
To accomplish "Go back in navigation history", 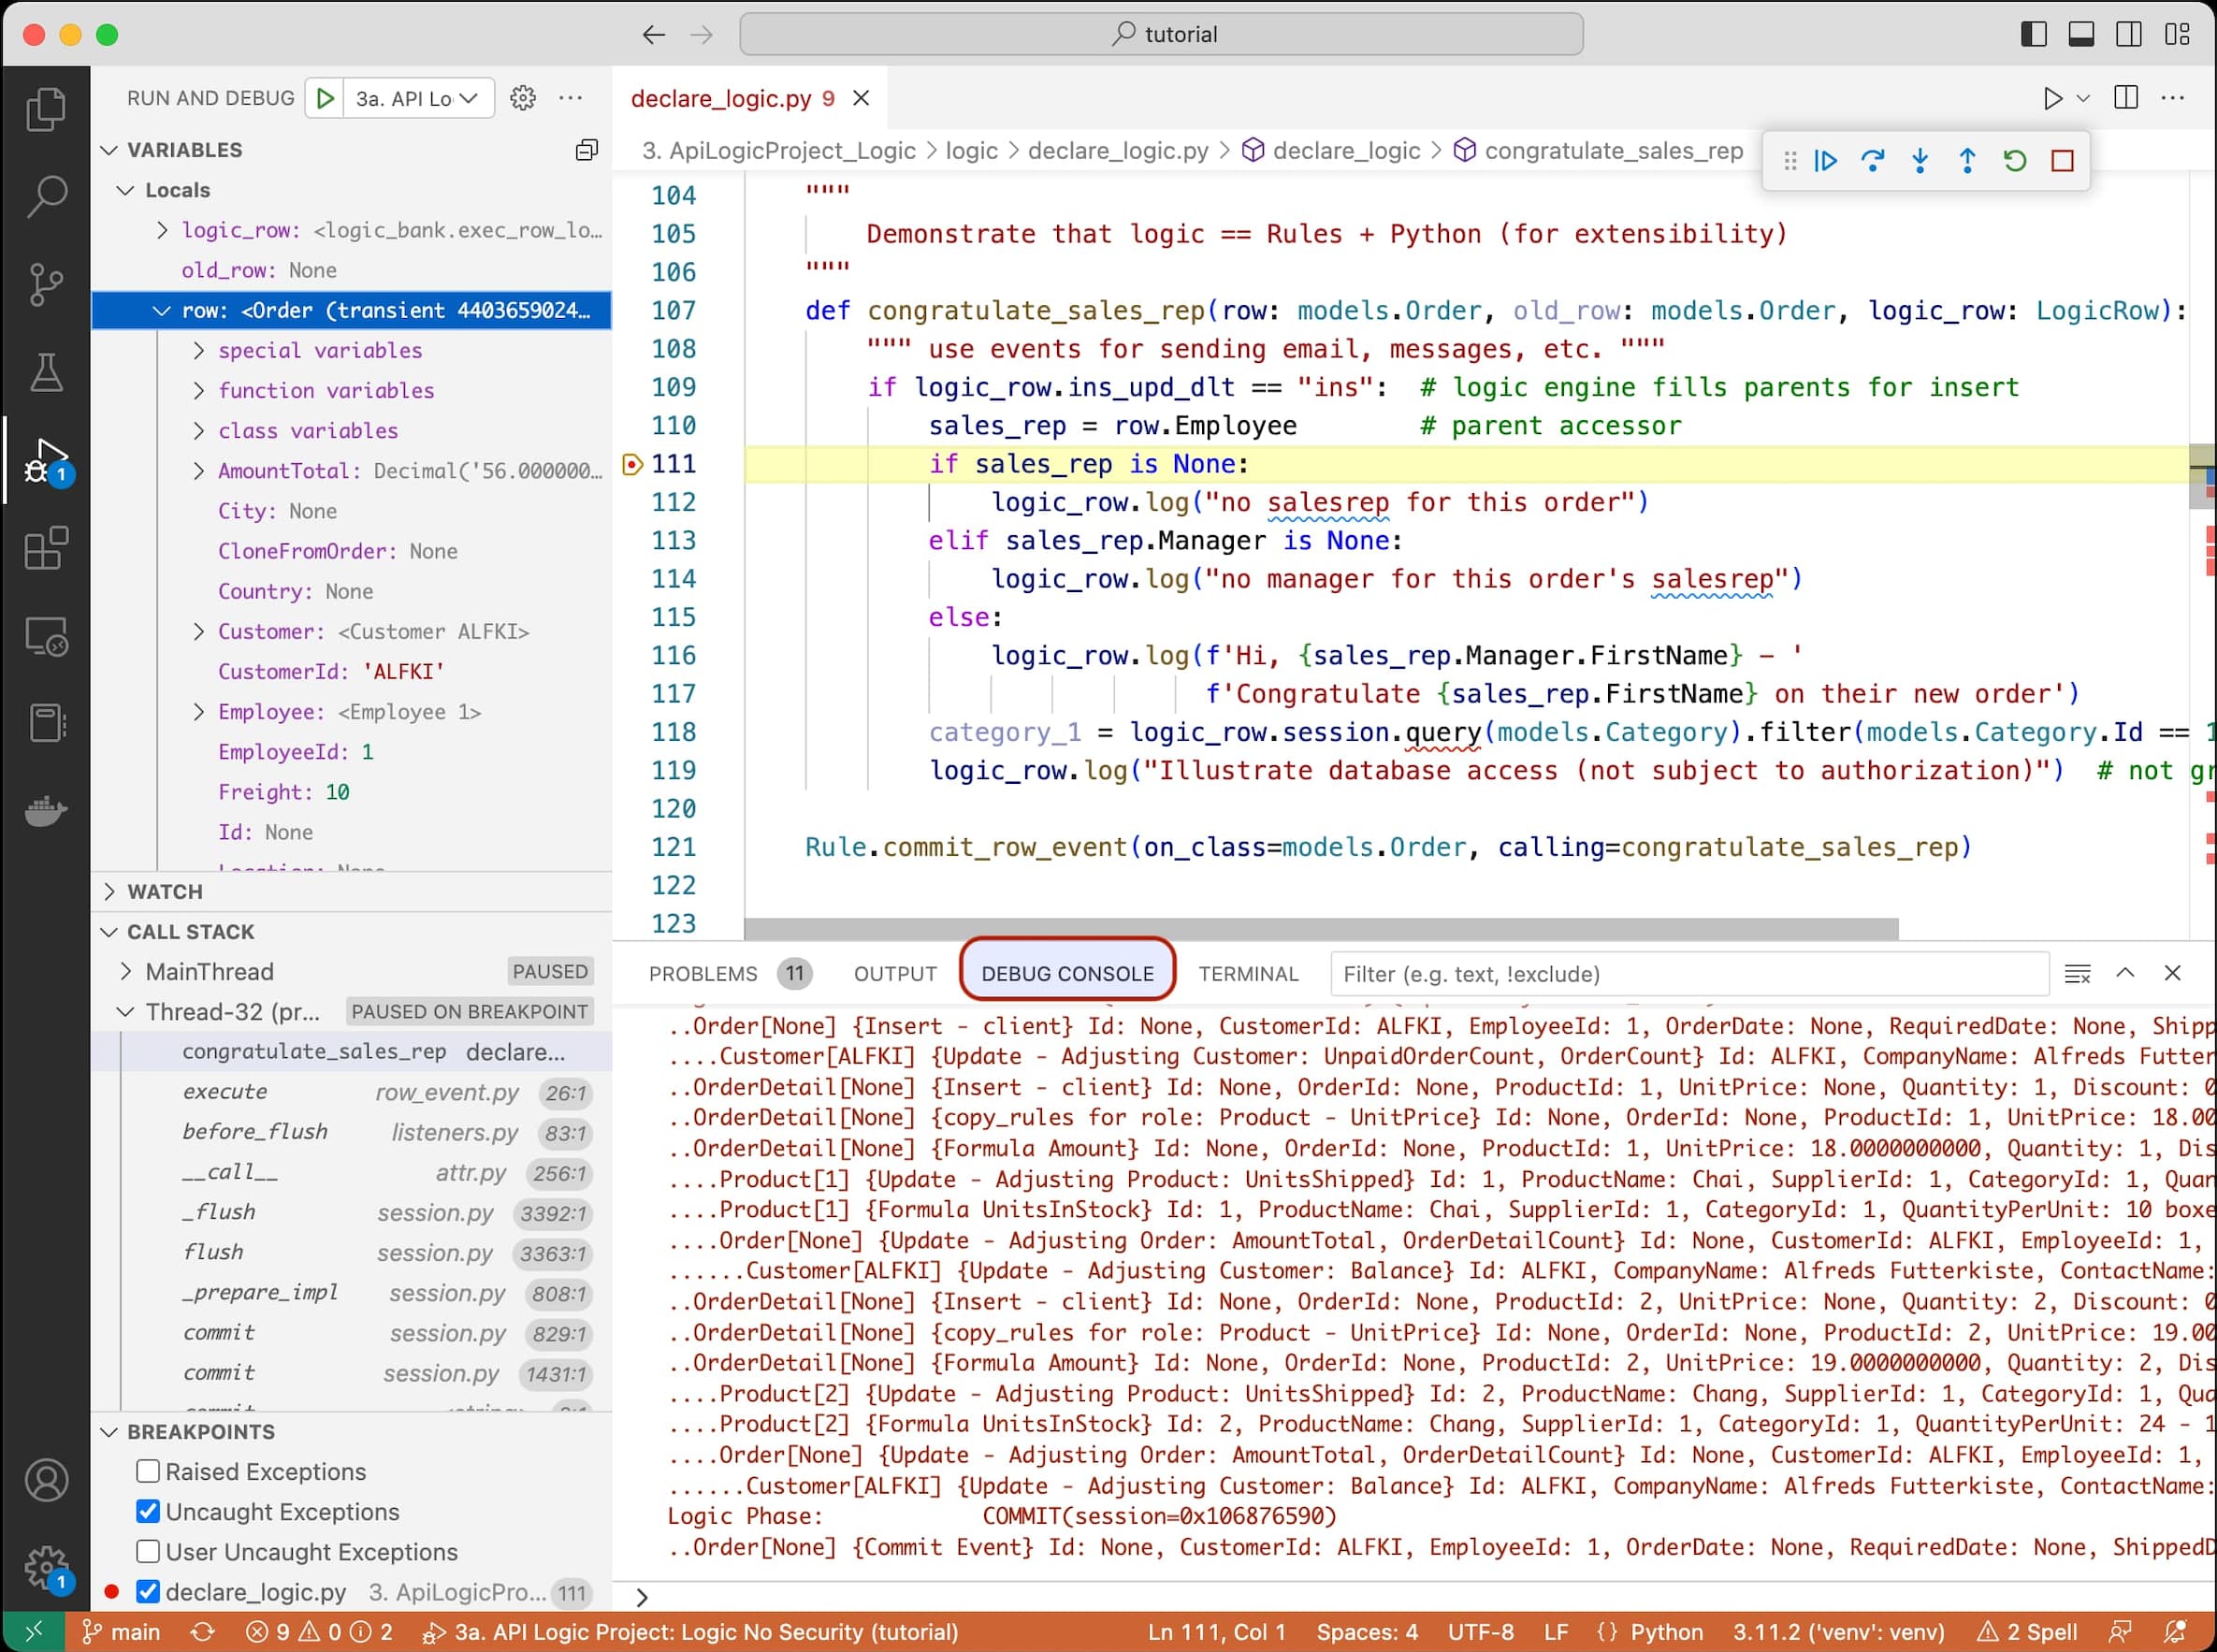I will (x=653, y=35).
